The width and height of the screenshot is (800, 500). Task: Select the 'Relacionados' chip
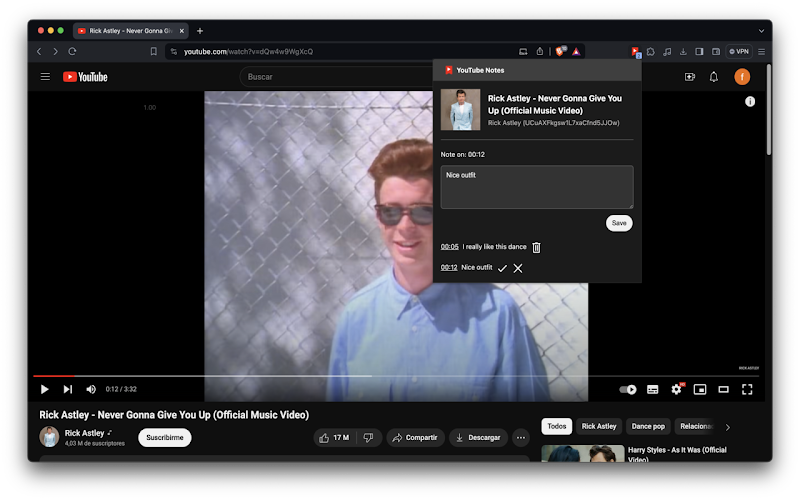point(696,427)
